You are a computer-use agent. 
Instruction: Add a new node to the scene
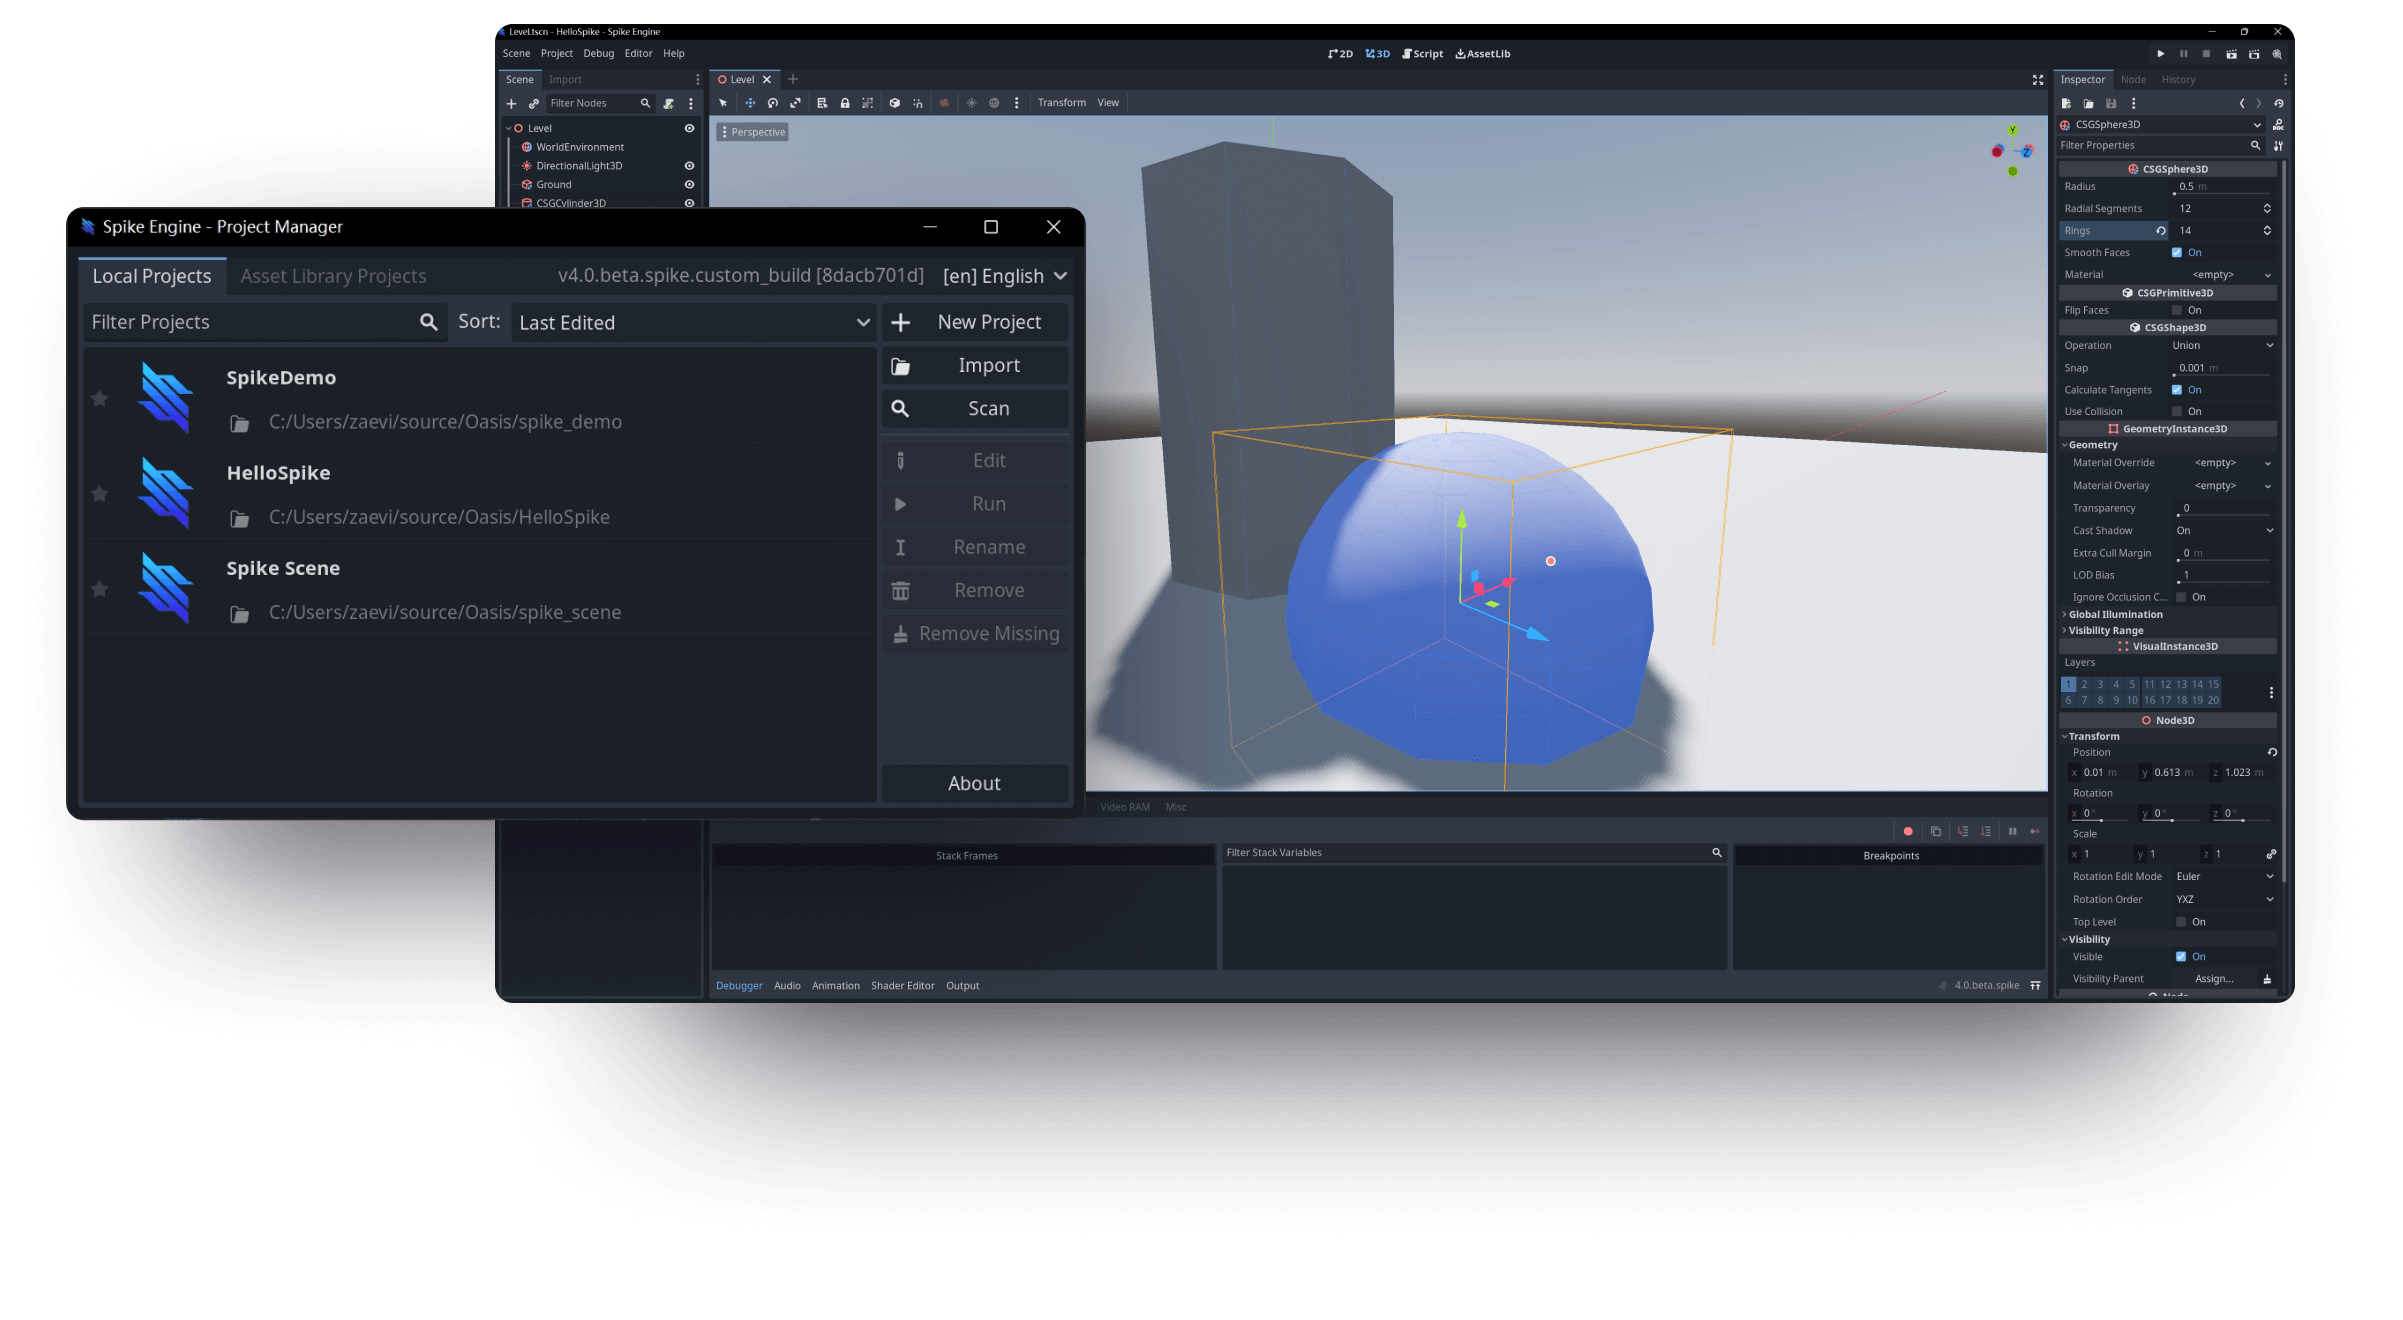coord(511,103)
